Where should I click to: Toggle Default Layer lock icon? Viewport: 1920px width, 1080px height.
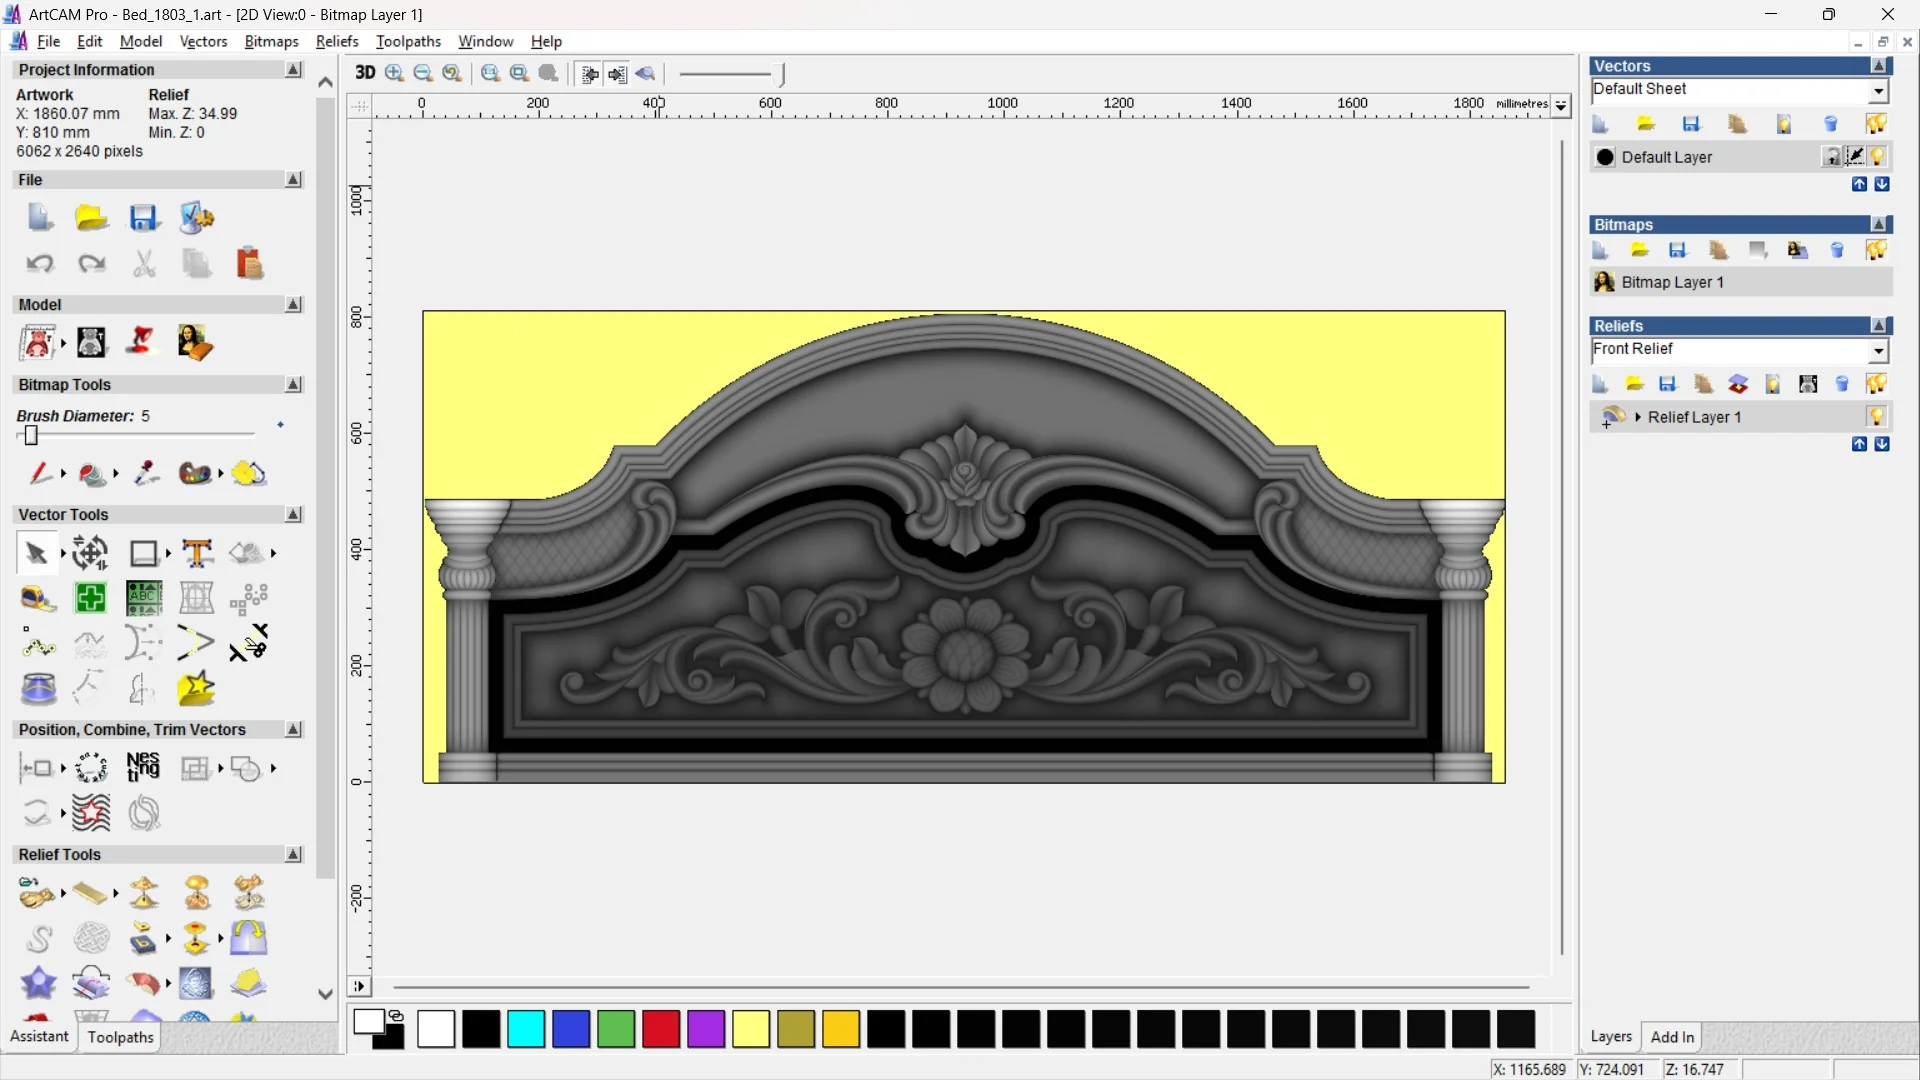[1831, 157]
